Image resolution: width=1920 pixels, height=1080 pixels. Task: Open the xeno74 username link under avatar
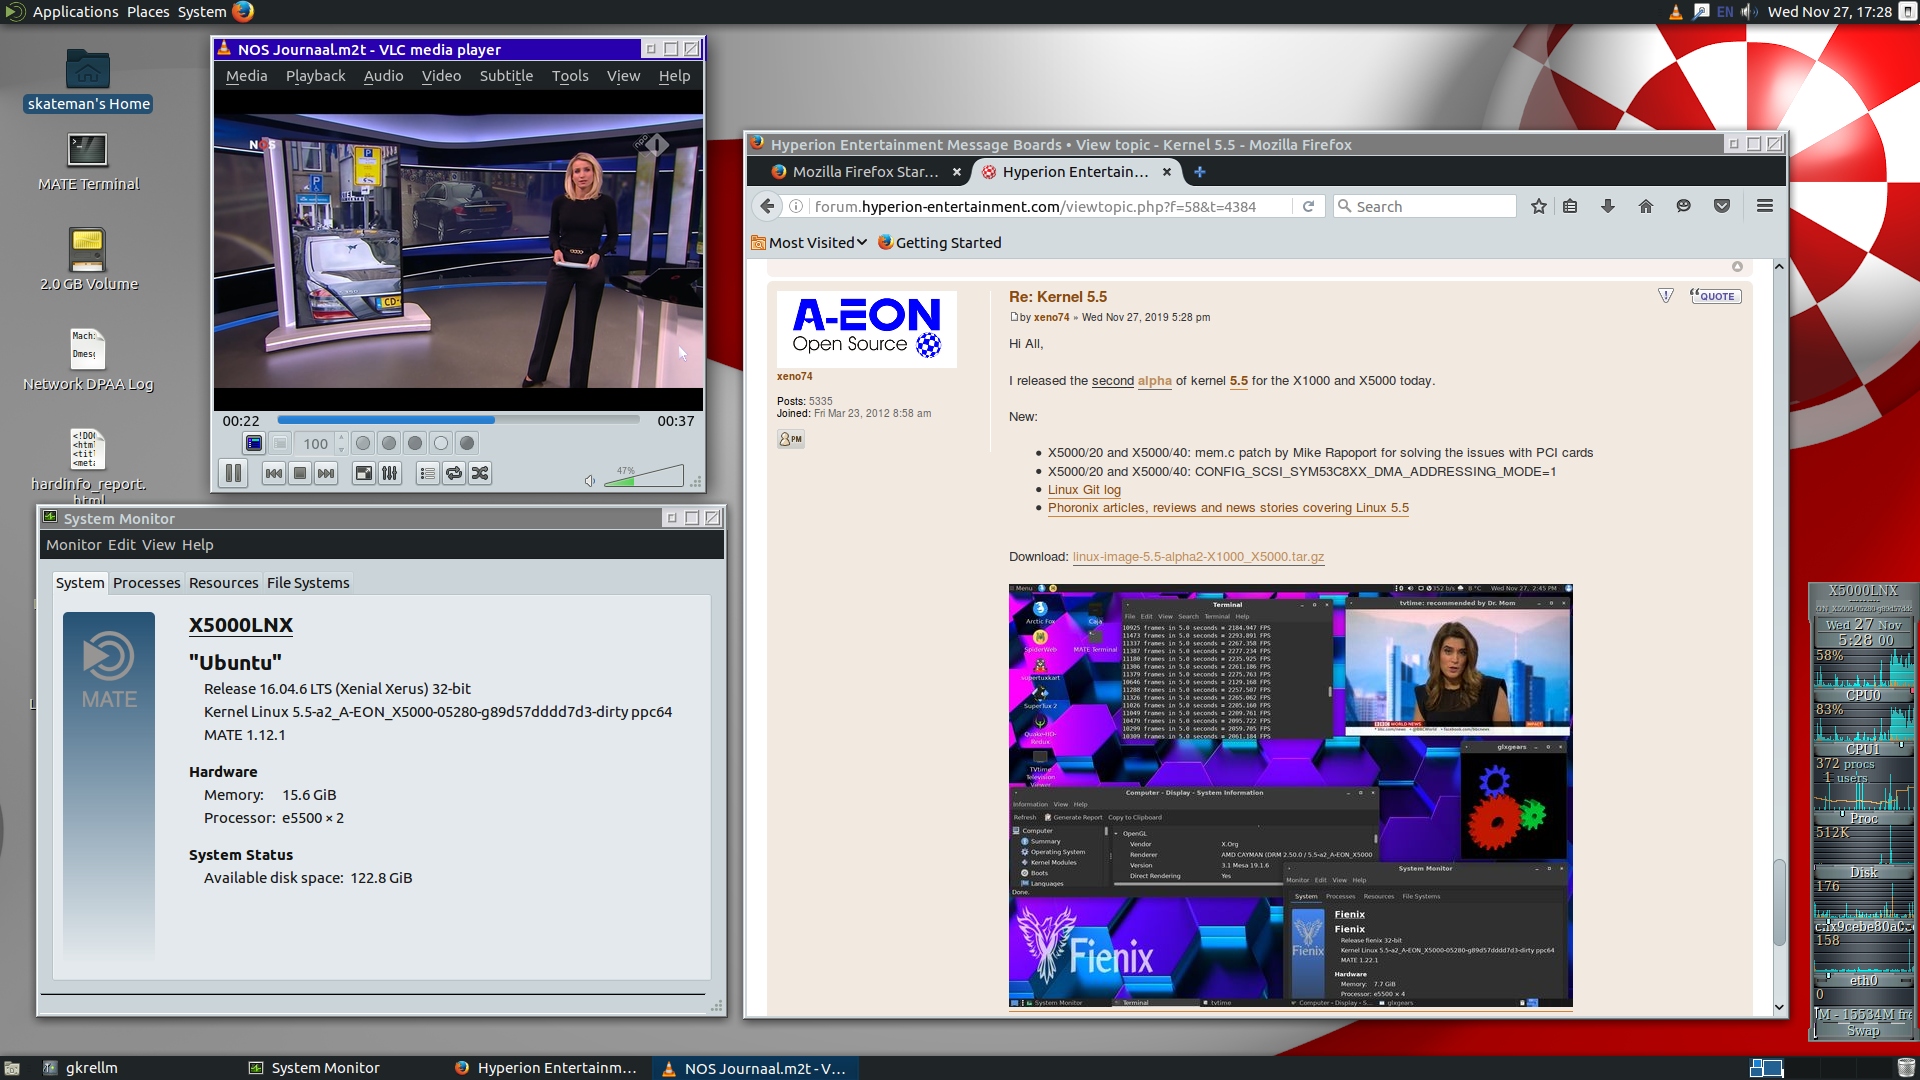tap(795, 377)
